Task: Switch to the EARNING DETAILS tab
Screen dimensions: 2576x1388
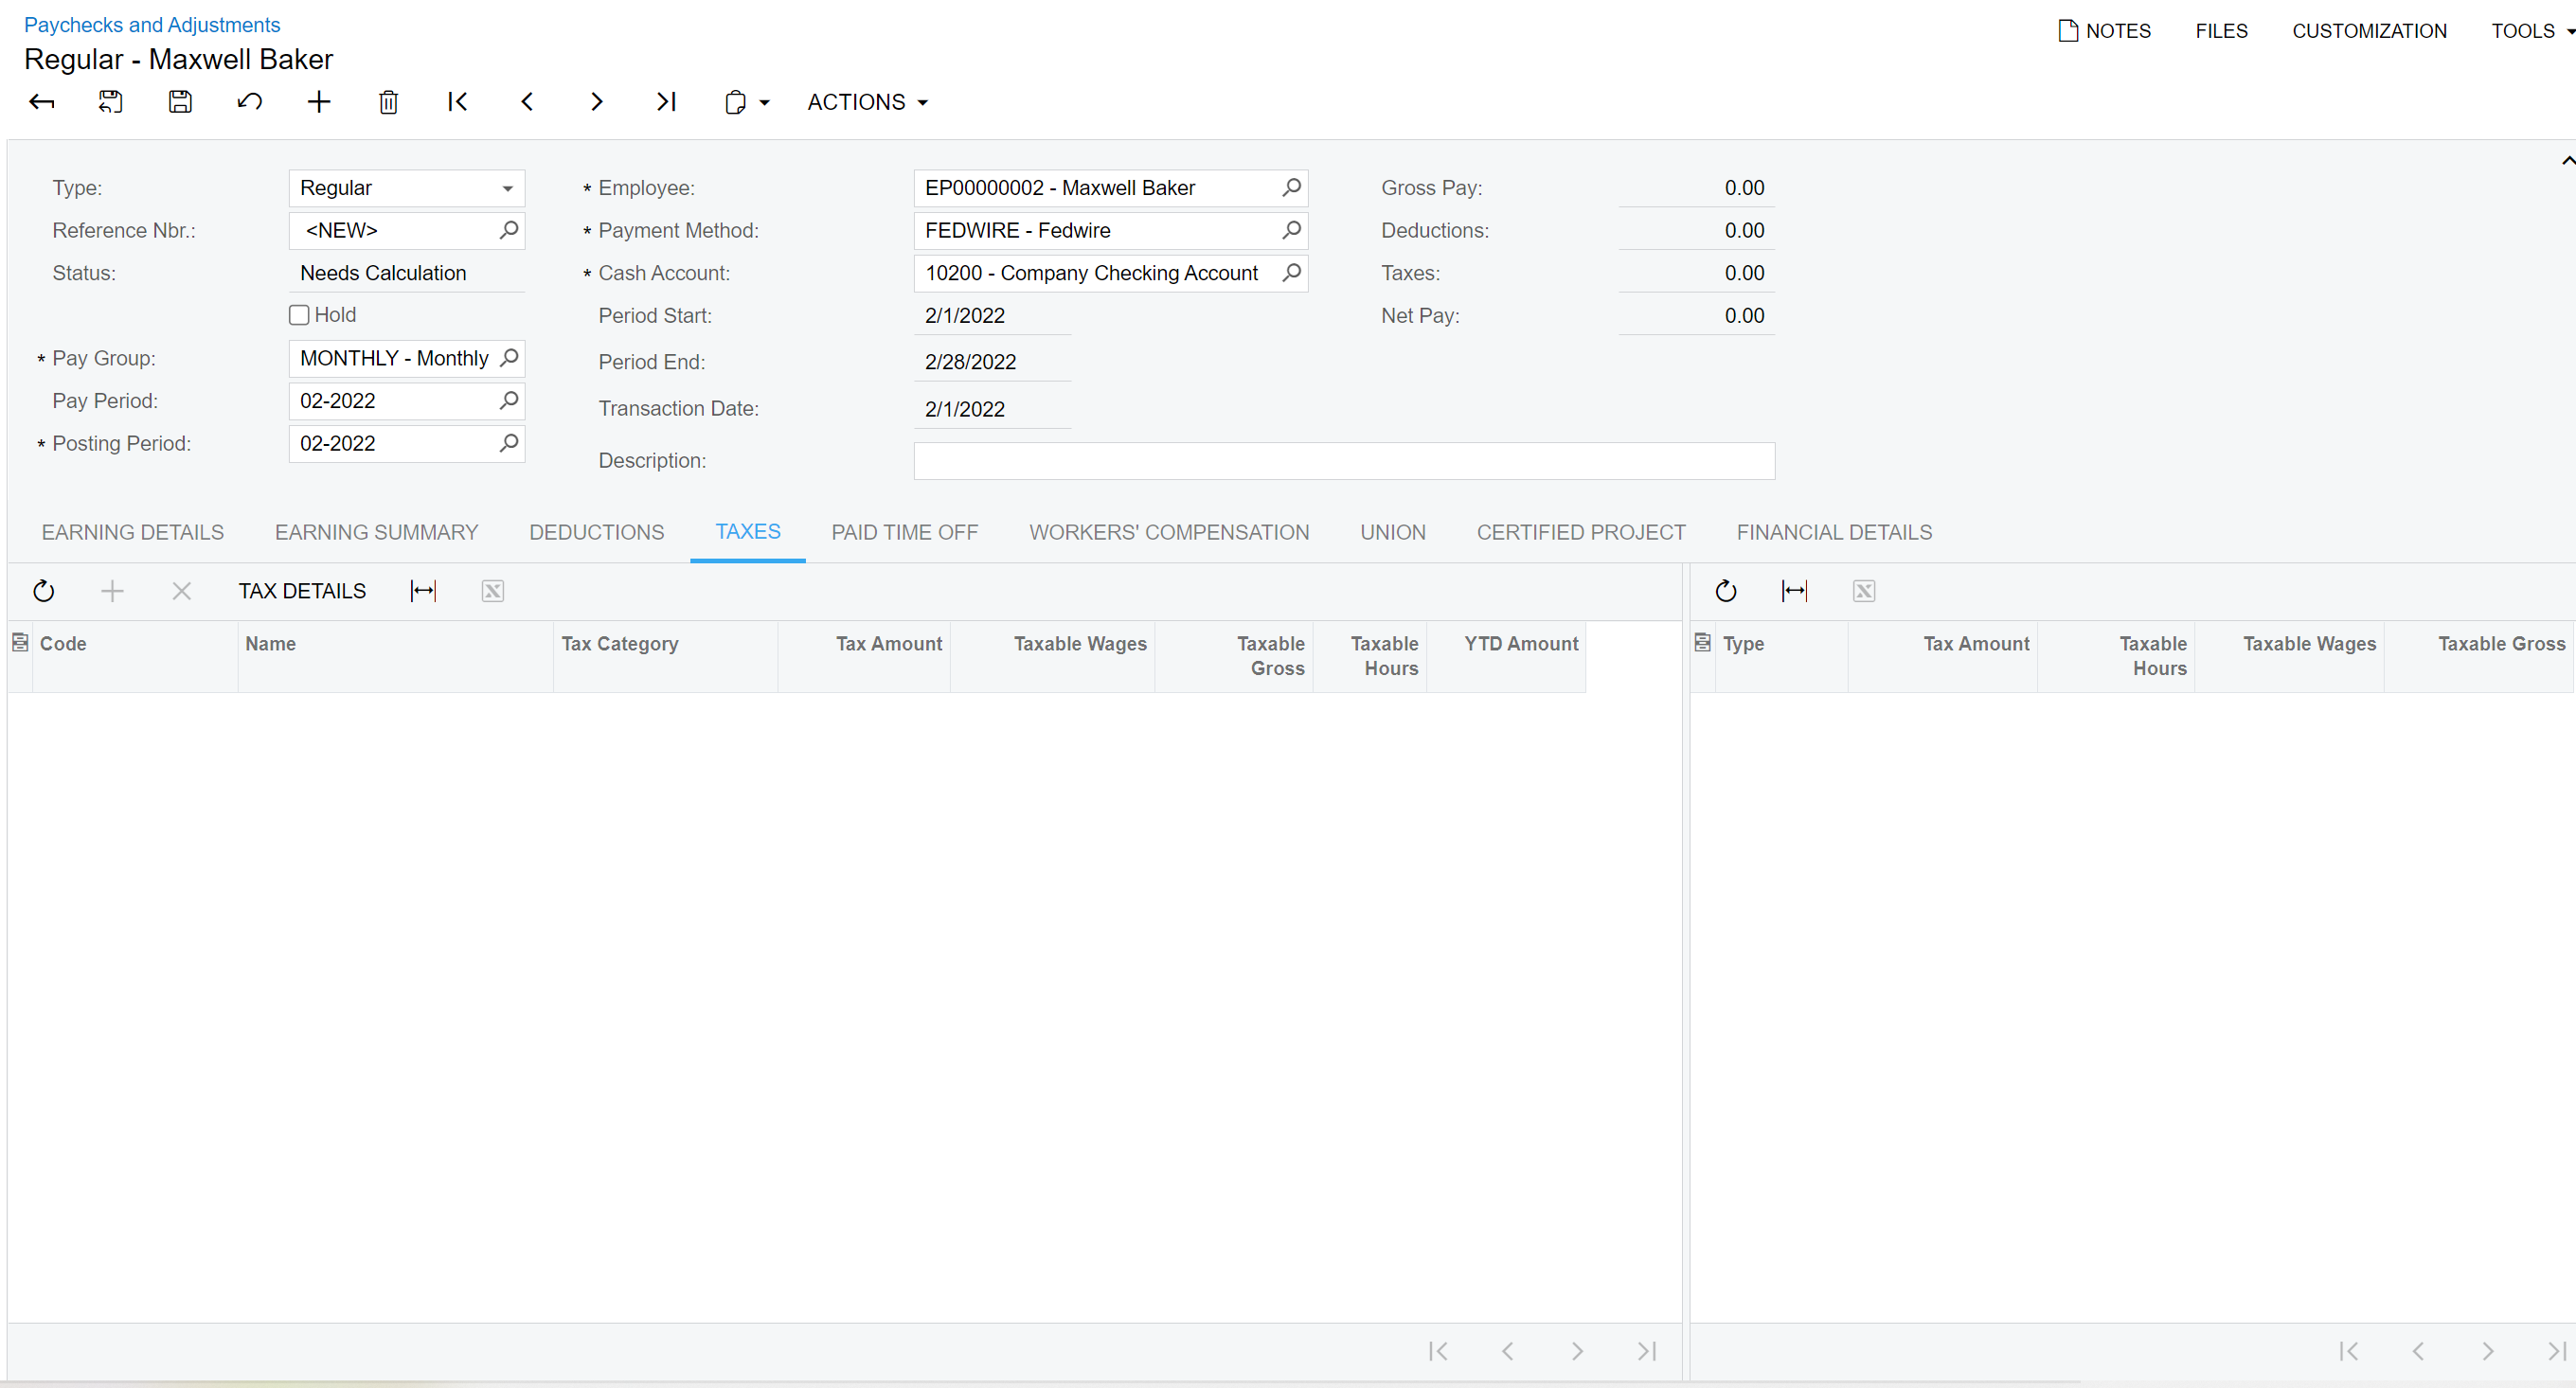Action: click(x=133, y=532)
